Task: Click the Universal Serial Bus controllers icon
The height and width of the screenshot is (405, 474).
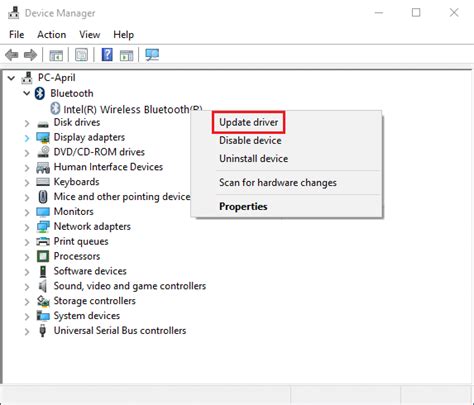Action: tap(42, 331)
